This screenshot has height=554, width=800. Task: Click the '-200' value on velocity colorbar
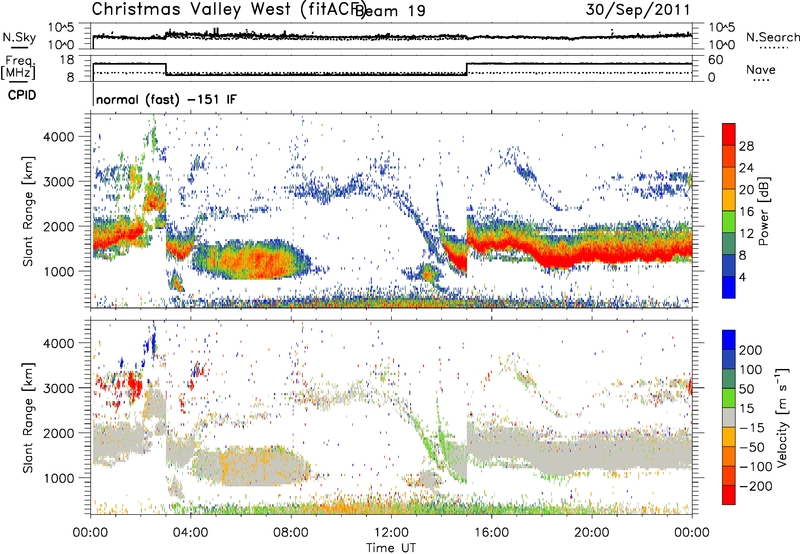pyautogui.click(x=756, y=486)
